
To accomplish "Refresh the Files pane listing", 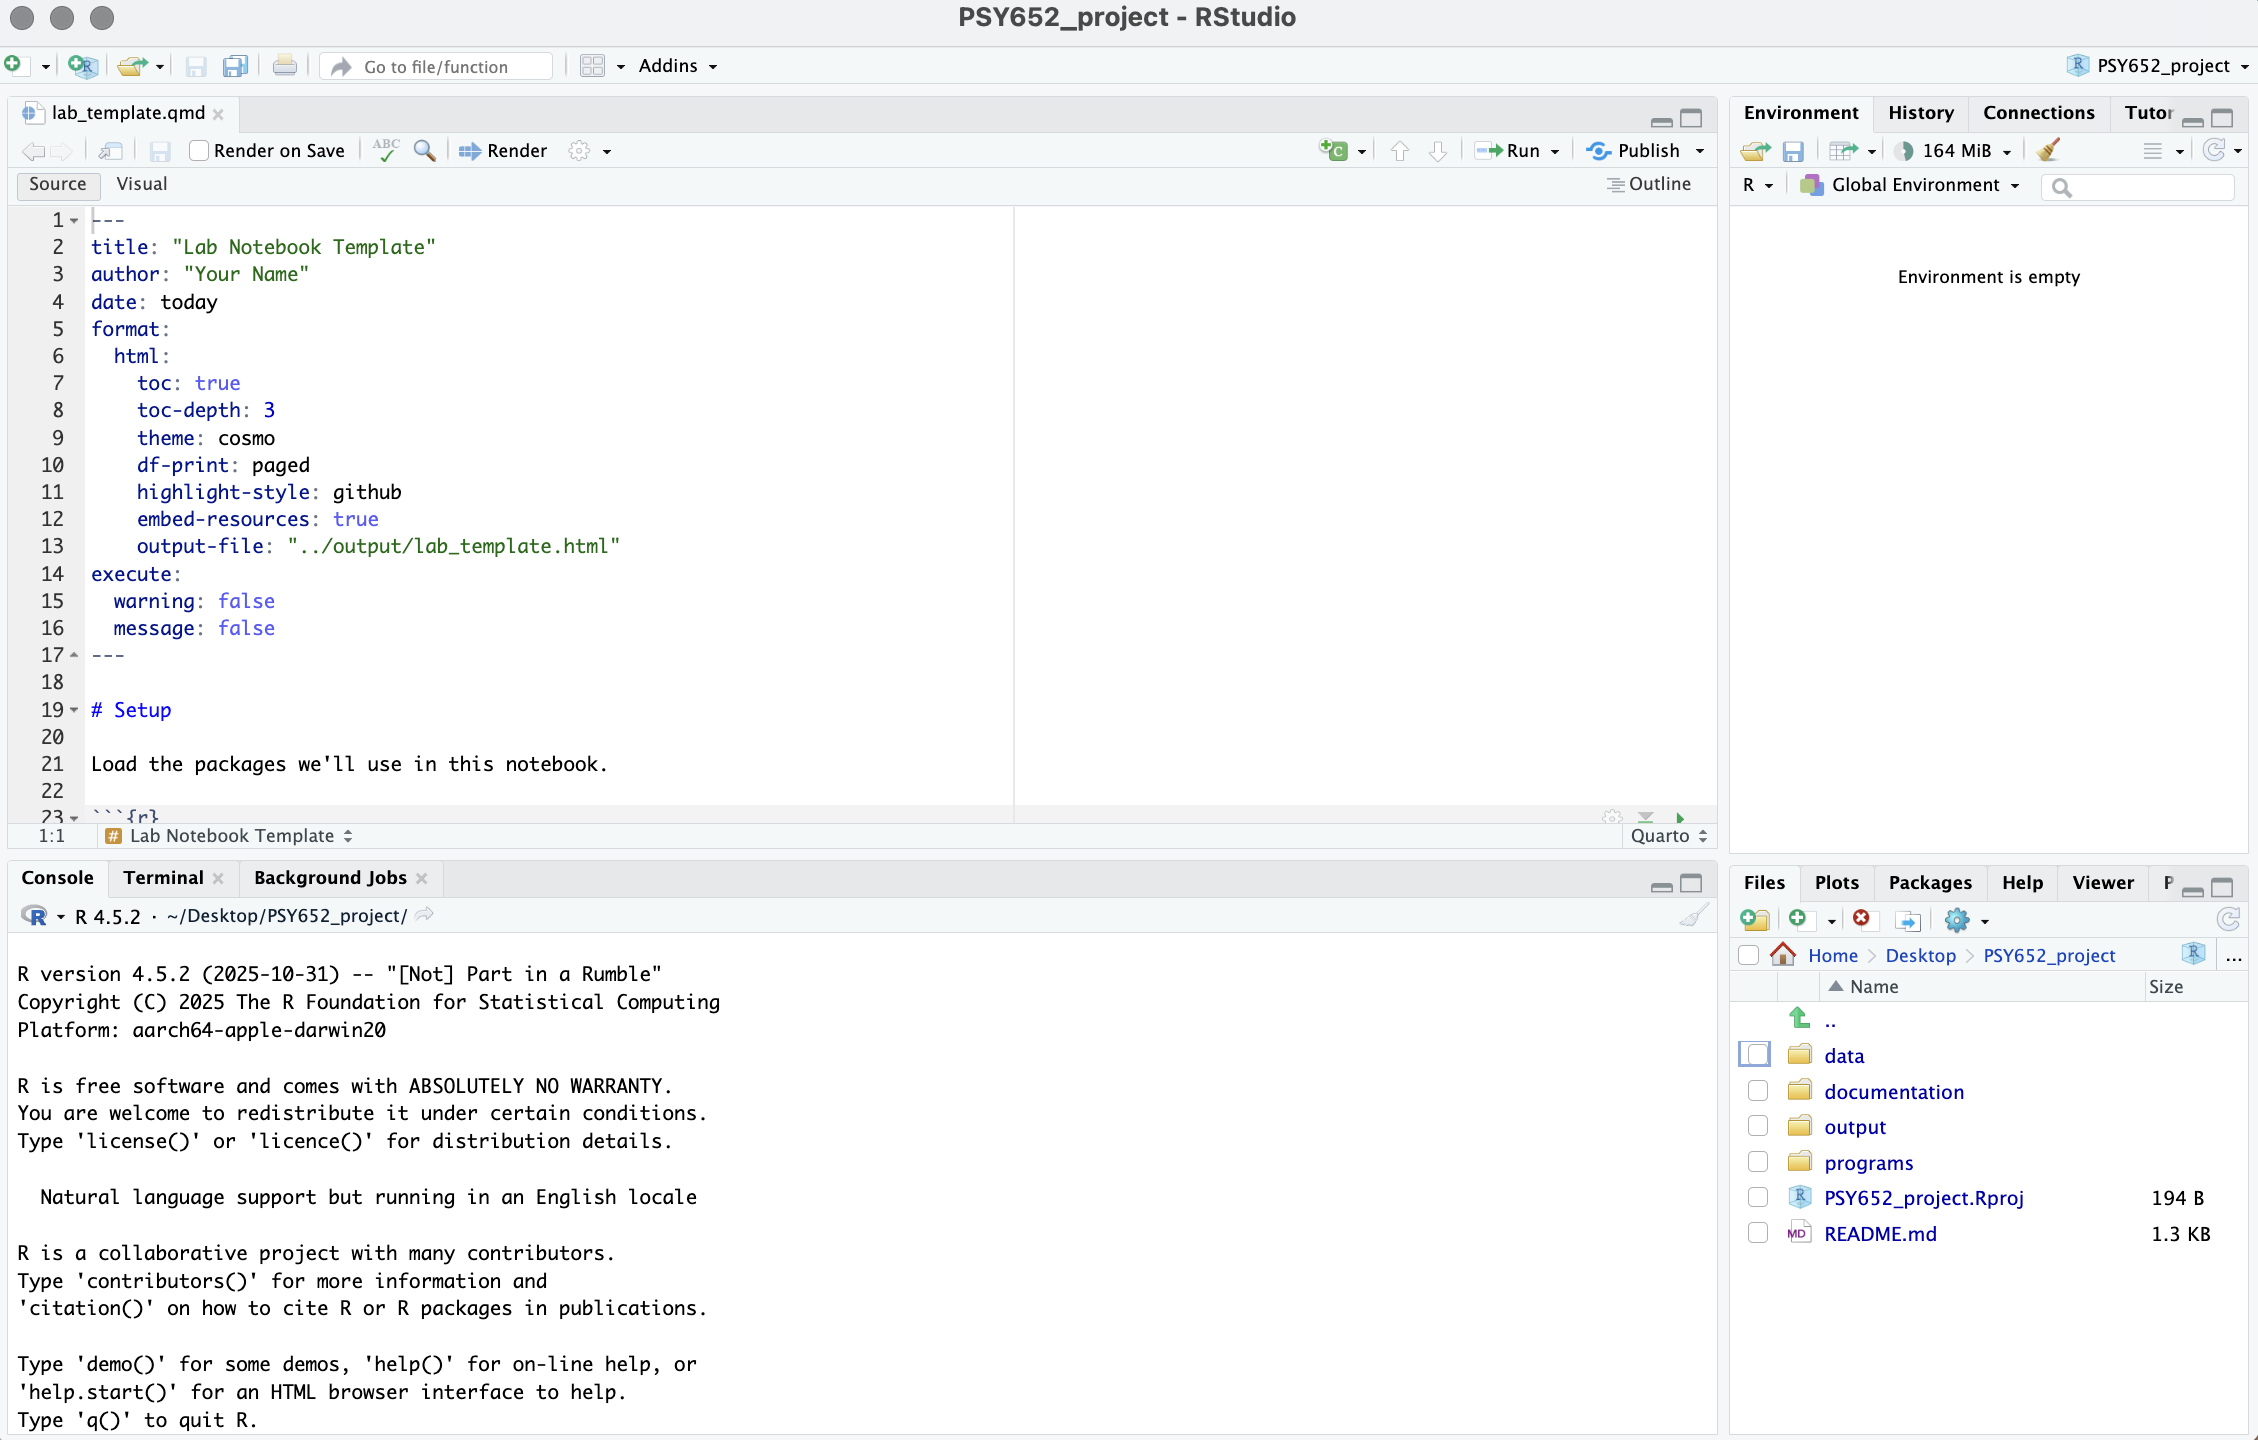I will (2228, 919).
